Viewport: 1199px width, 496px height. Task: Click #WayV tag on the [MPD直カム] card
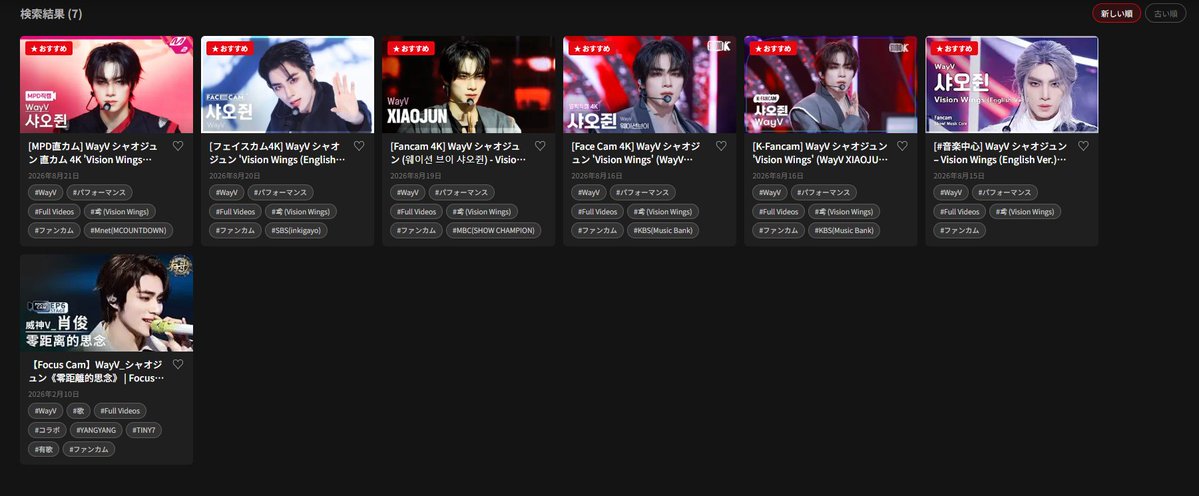(45, 193)
